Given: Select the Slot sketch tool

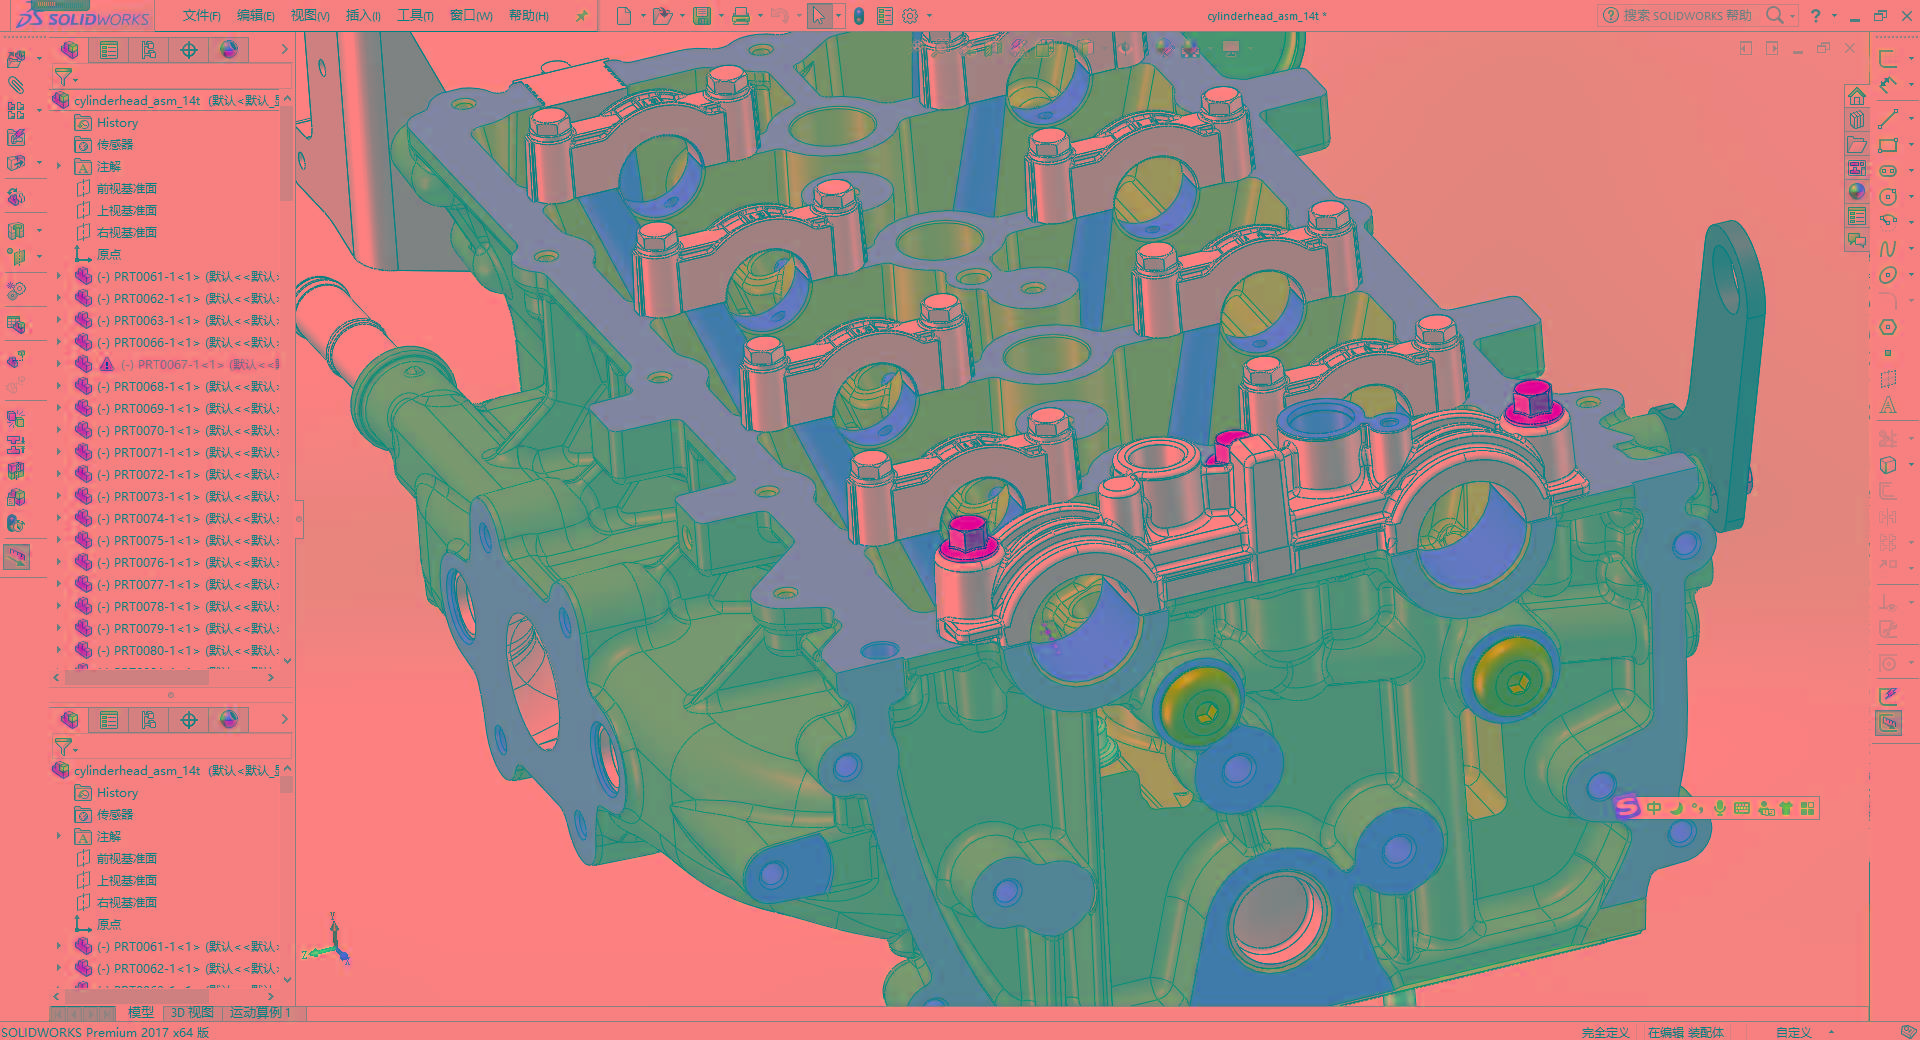Looking at the screenshot, I should click(x=1887, y=171).
